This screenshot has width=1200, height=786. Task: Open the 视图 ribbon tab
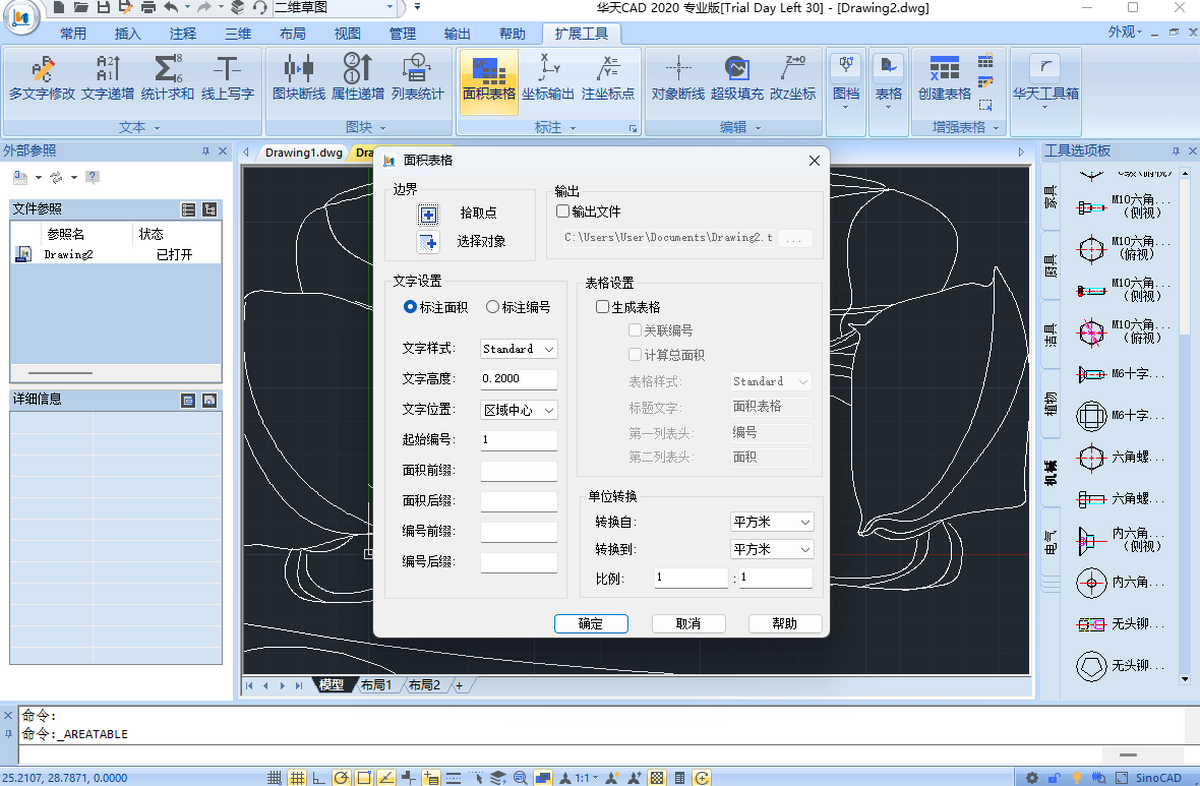point(347,34)
